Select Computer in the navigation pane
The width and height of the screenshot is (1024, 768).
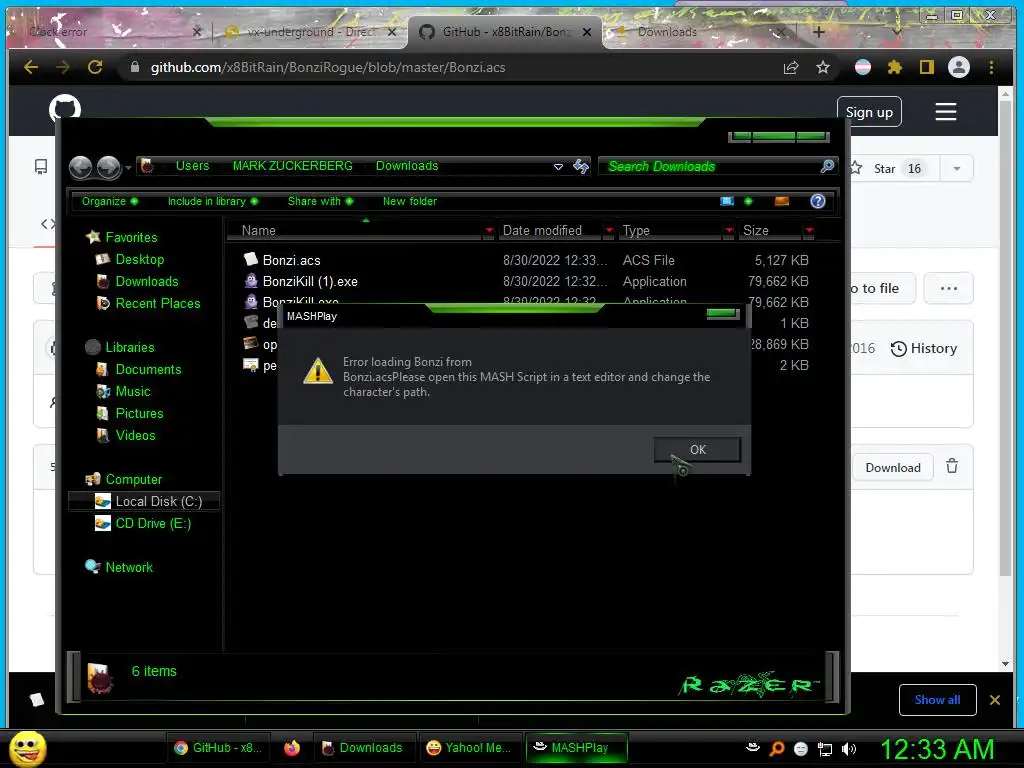[x=133, y=479]
